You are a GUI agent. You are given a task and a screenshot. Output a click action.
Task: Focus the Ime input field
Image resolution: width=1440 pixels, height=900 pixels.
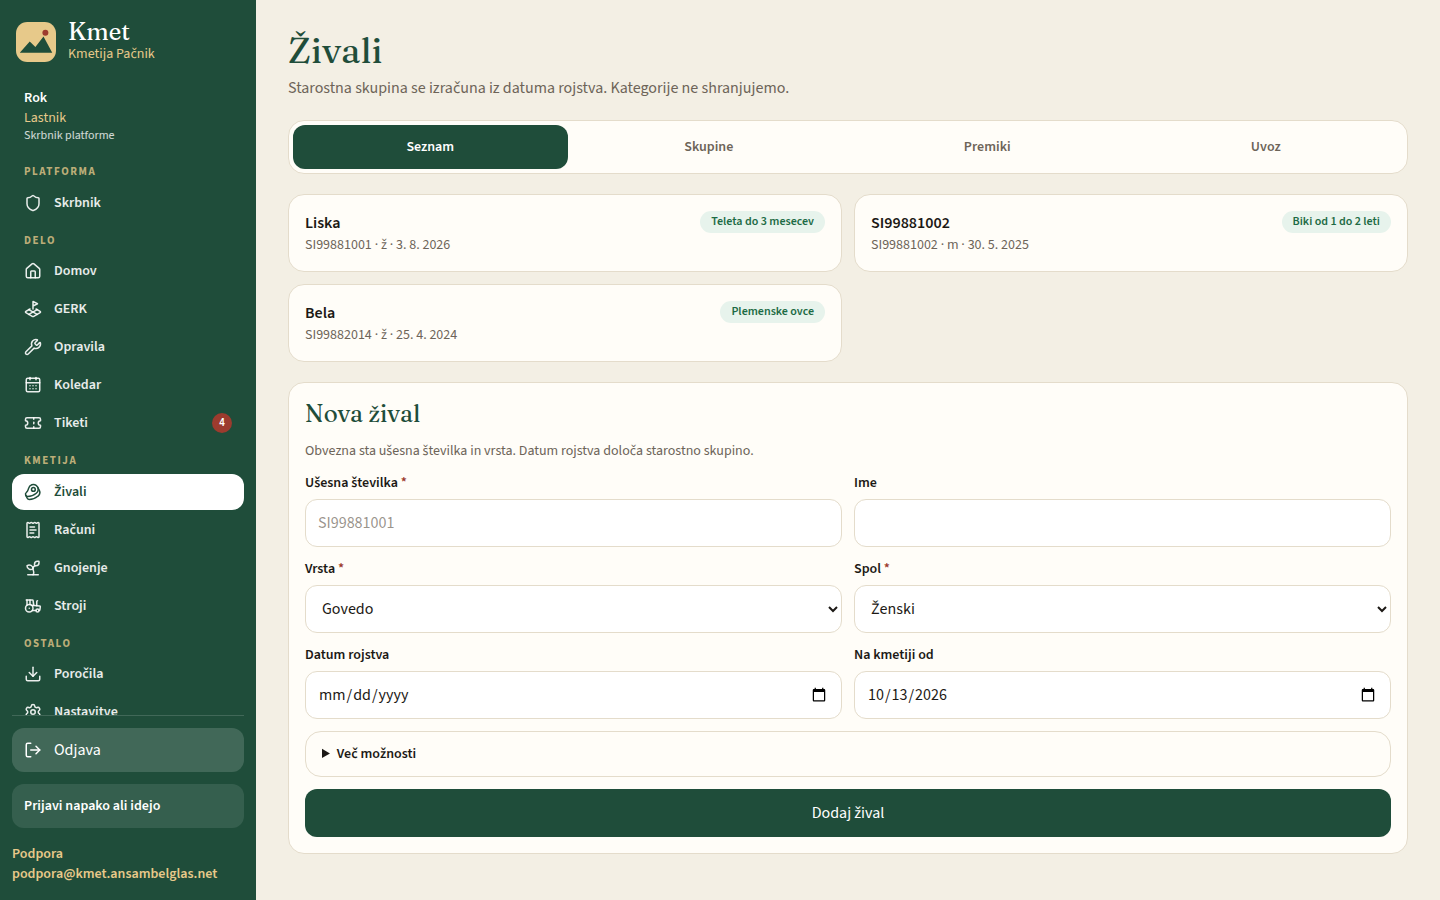pyautogui.click(x=1122, y=523)
